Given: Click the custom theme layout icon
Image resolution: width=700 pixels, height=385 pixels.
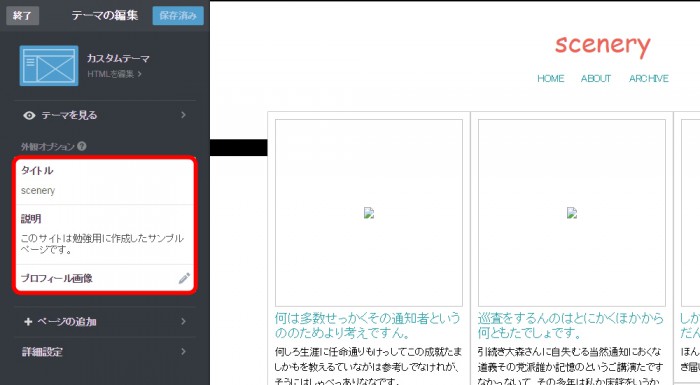Looking at the screenshot, I should (49, 66).
